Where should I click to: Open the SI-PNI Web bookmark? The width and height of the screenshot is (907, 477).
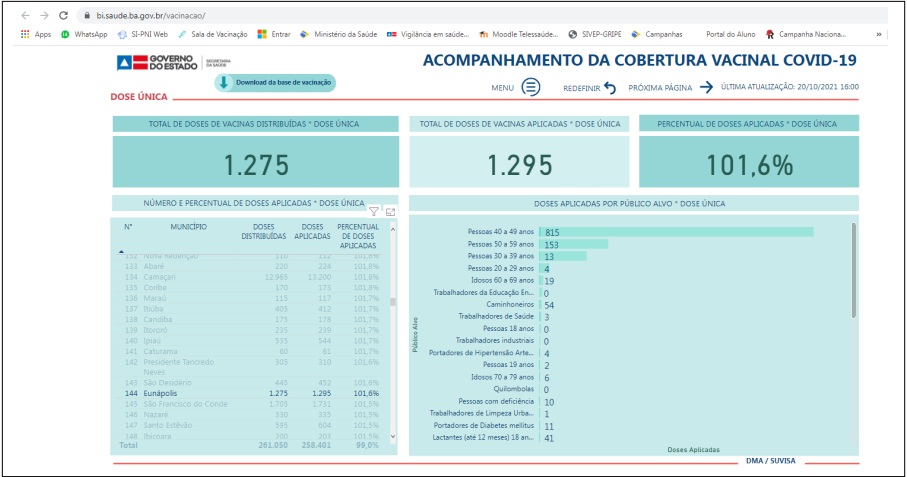point(141,34)
